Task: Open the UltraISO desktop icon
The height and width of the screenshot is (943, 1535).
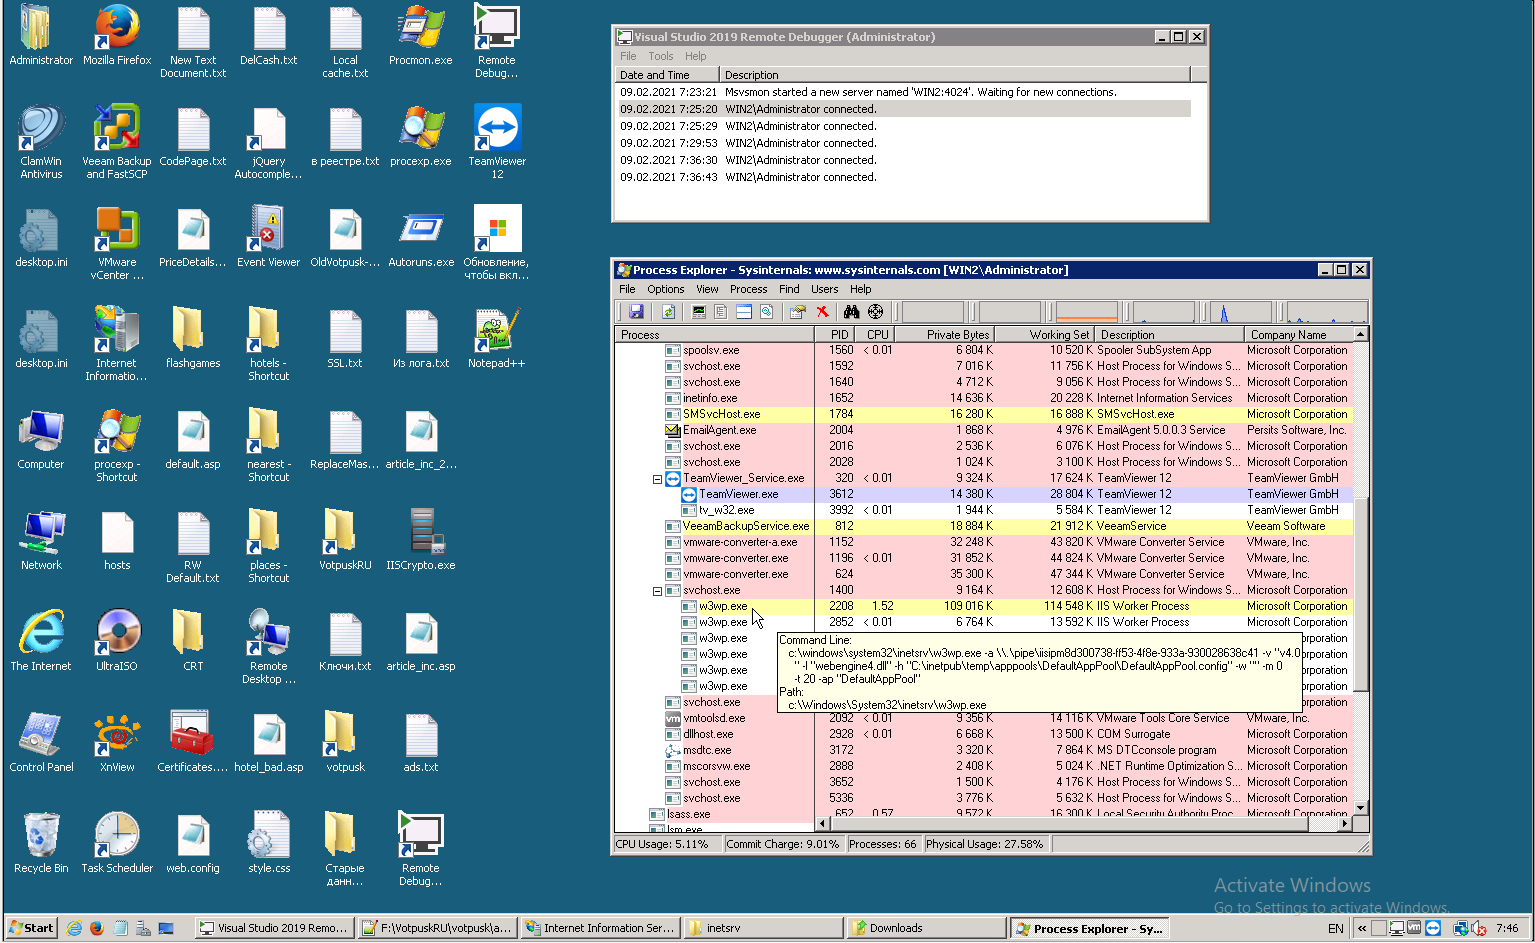Action: pos(117,641)
